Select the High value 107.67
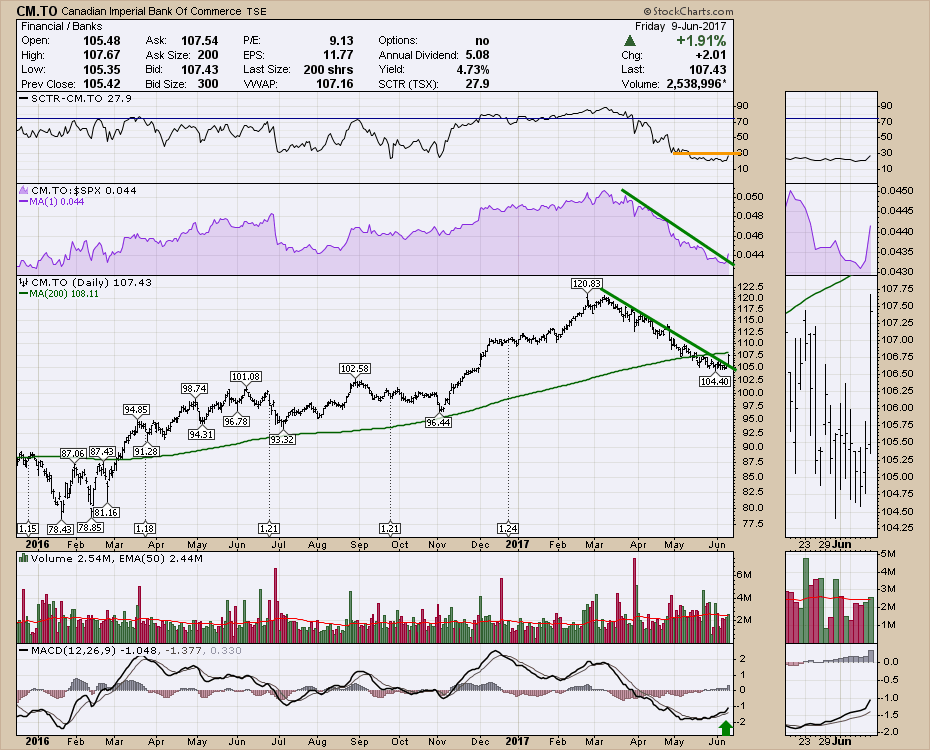Image resolution: width=930 pixels, height=750 pixels. pyautogui.click(x=101, y=55)
